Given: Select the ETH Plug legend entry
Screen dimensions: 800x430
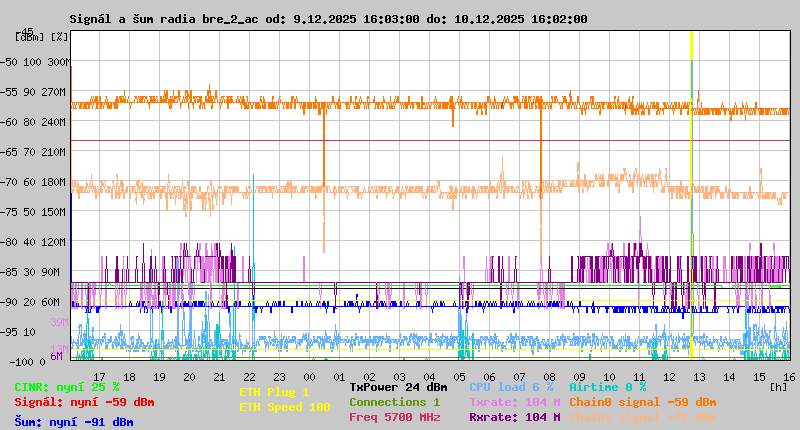Looking at the screenshot, I should point(274,392).
